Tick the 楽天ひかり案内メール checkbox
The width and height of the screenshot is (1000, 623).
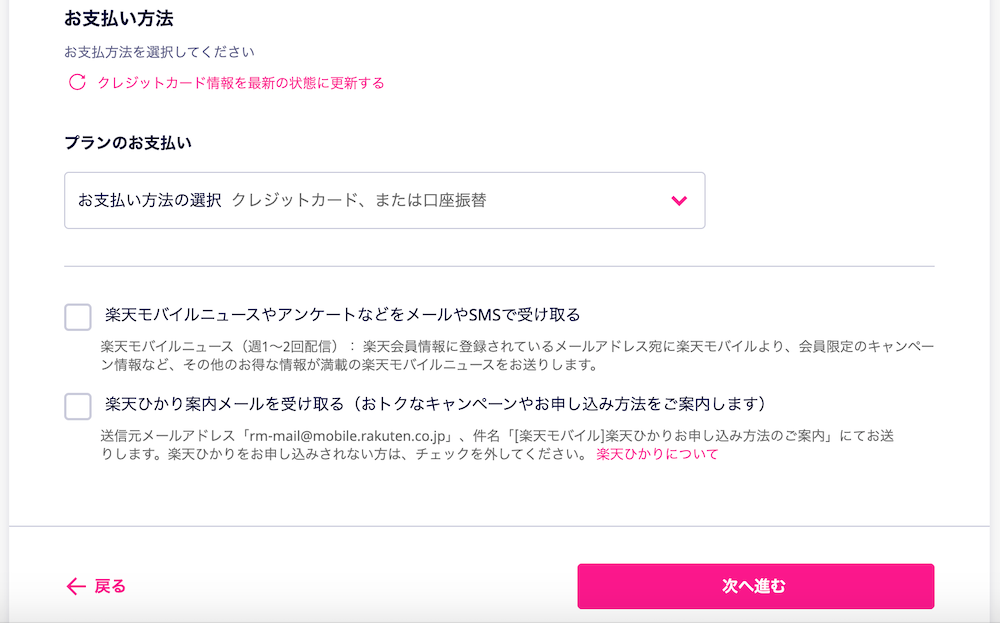tap(78, 406)
